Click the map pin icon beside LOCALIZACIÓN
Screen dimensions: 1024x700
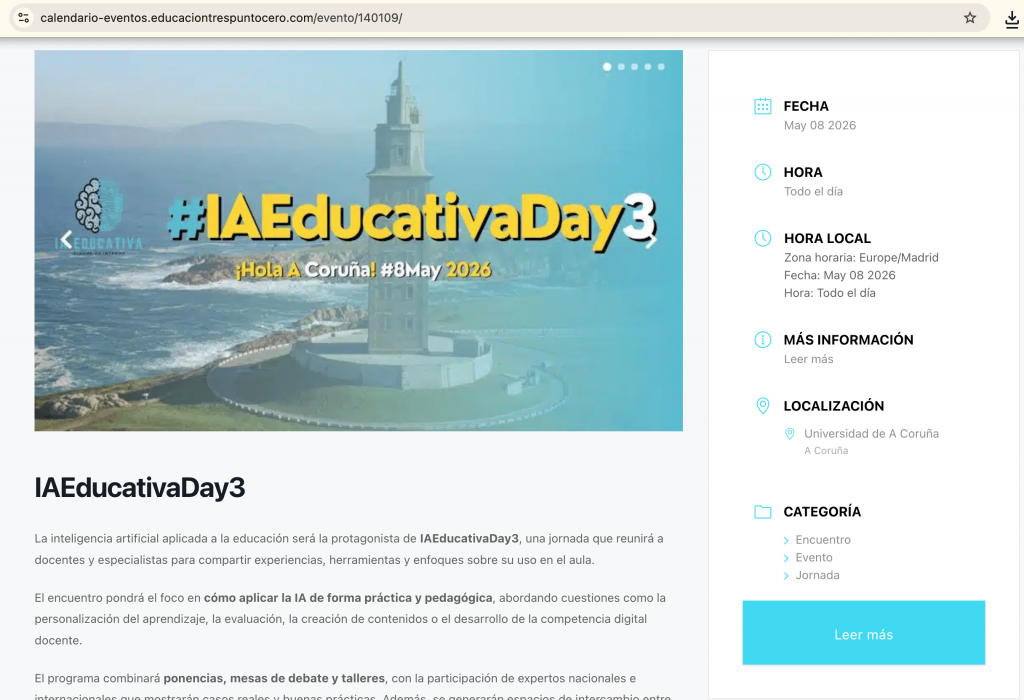click(762, 406)
